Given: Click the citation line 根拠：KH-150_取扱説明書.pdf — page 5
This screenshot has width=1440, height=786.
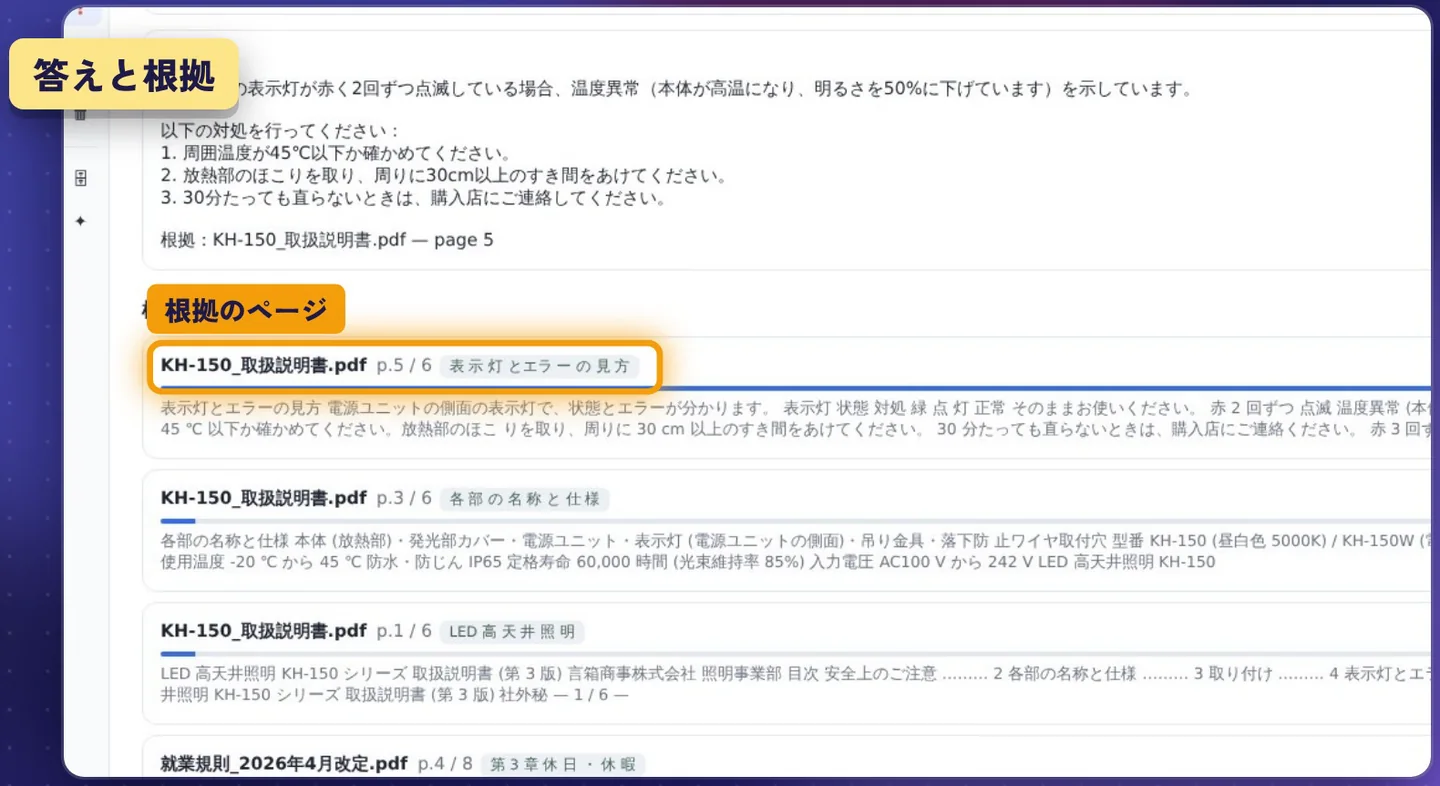Looking at the screenshot, I should (x=327, y=240).
